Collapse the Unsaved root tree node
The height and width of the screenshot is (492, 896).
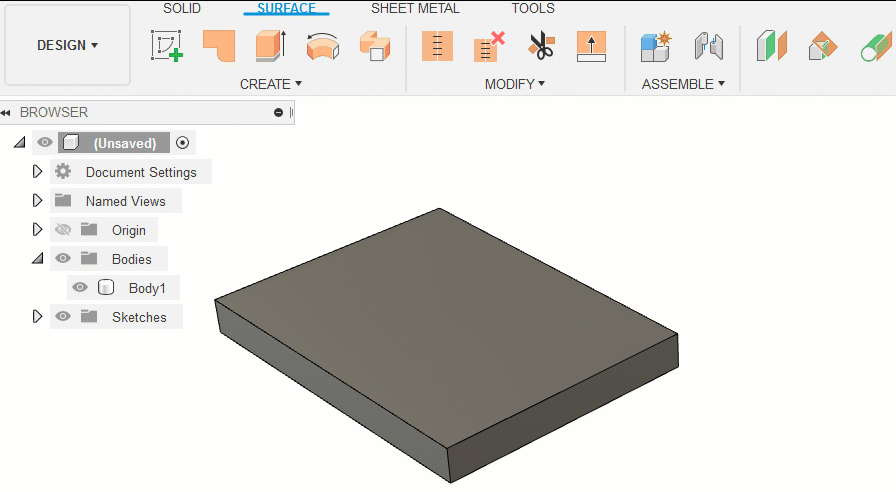20,142
